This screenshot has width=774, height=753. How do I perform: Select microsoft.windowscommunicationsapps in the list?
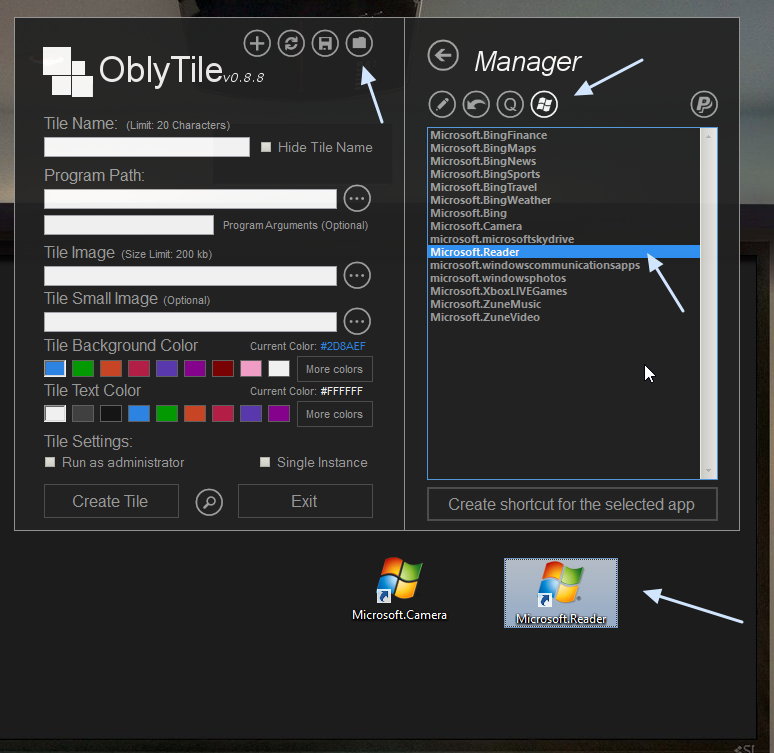pyautogui.click(x=564, y=265)
